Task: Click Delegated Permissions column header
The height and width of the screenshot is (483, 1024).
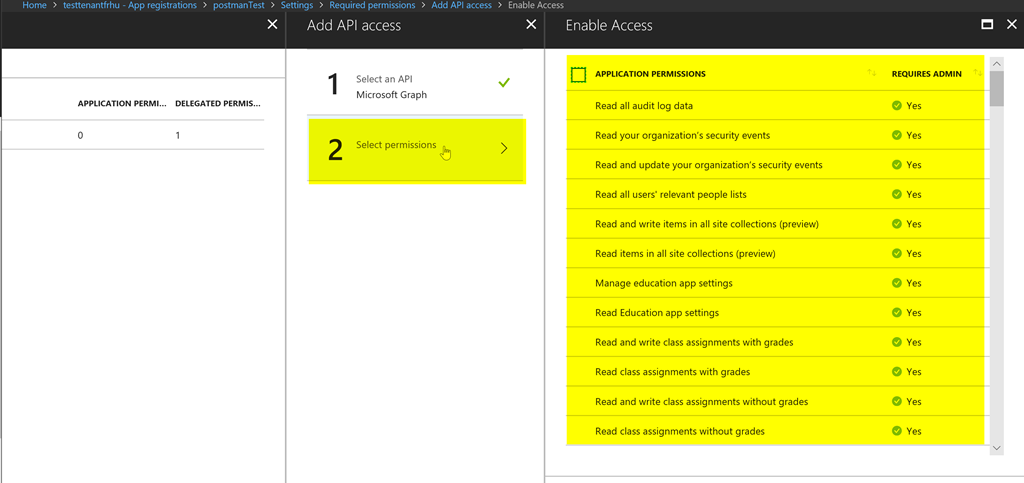Action: (x=219, y=103)
